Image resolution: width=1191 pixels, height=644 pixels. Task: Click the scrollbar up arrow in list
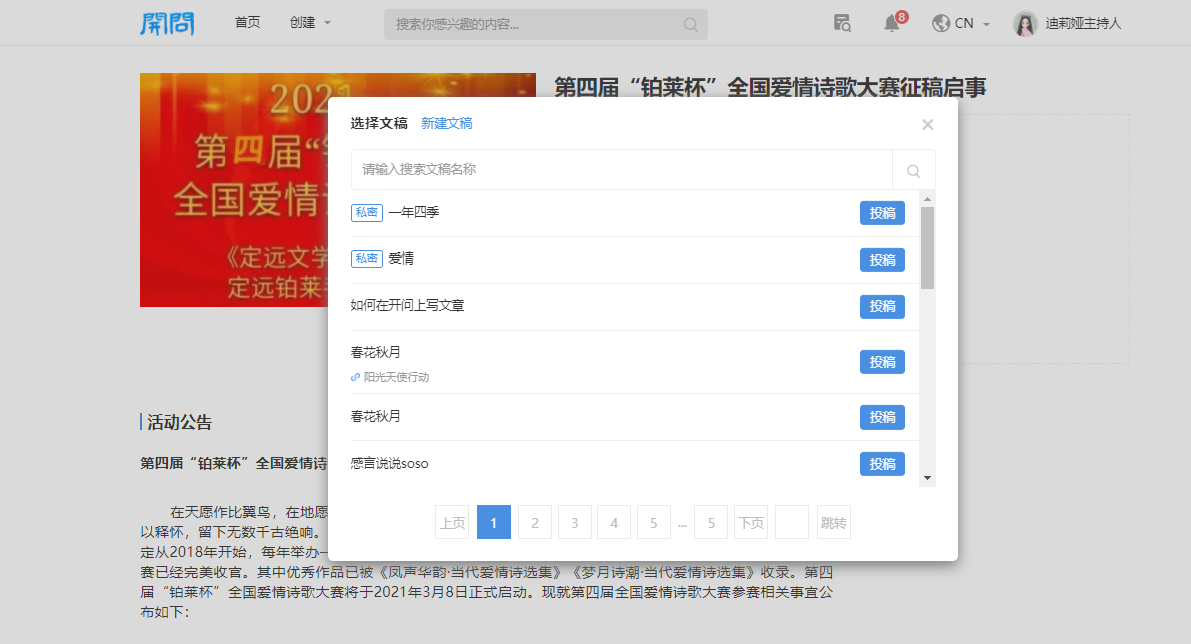tap(927, 199)
